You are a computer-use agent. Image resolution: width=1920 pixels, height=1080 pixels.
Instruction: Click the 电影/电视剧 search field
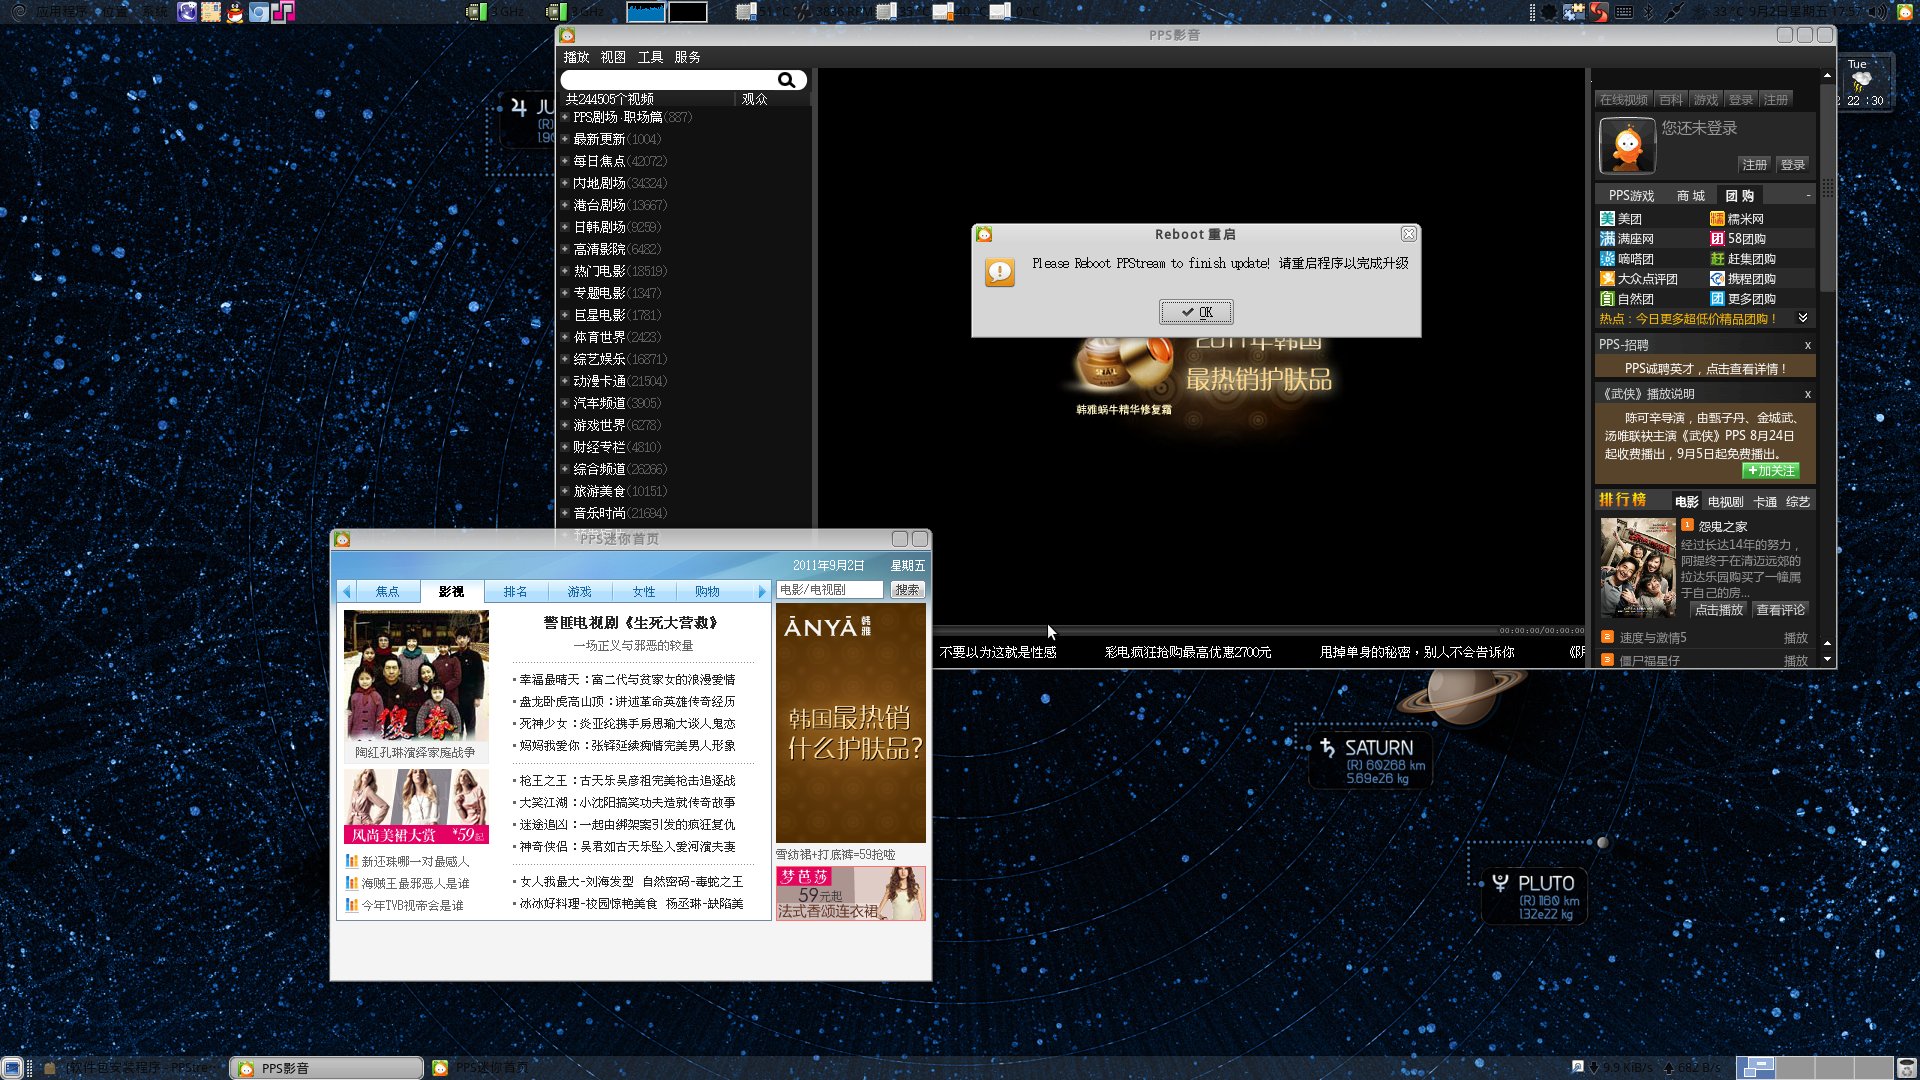(x=830, y=590)
